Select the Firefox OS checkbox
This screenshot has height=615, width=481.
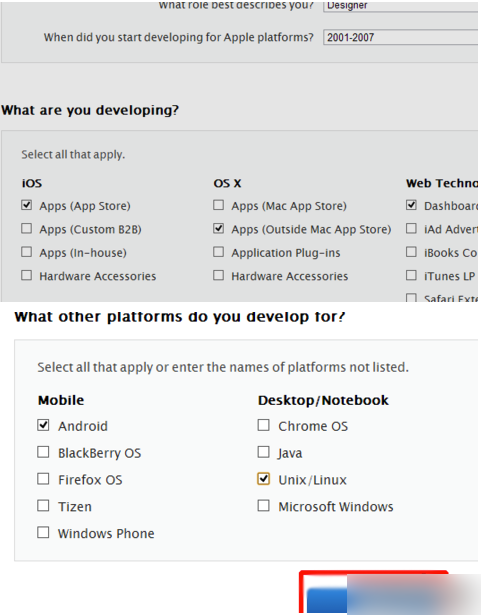pyautogui.click(x=43, y=479)
